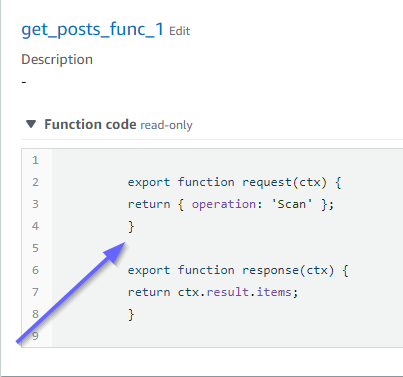Click line number 3 in code gutter
Screen dimensions: 403x377
coord(35,204)
